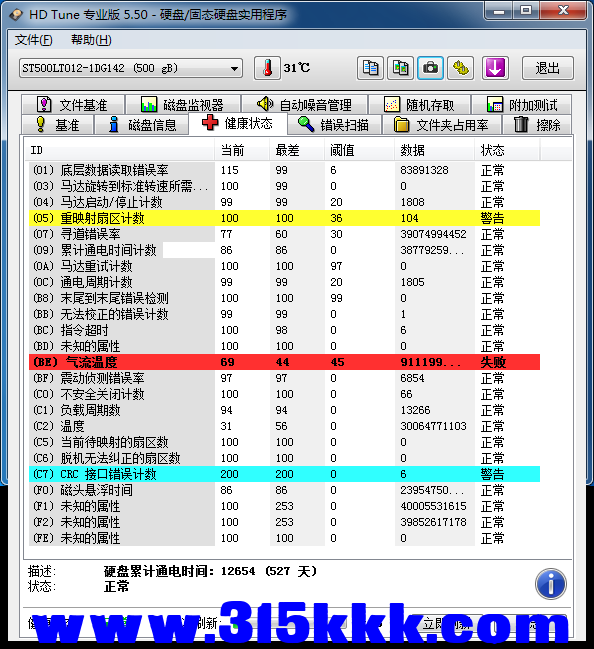Viewport: 594px width, 649px height.
Task: Click the 最差 column header
Action: click(x=297, y=150)
